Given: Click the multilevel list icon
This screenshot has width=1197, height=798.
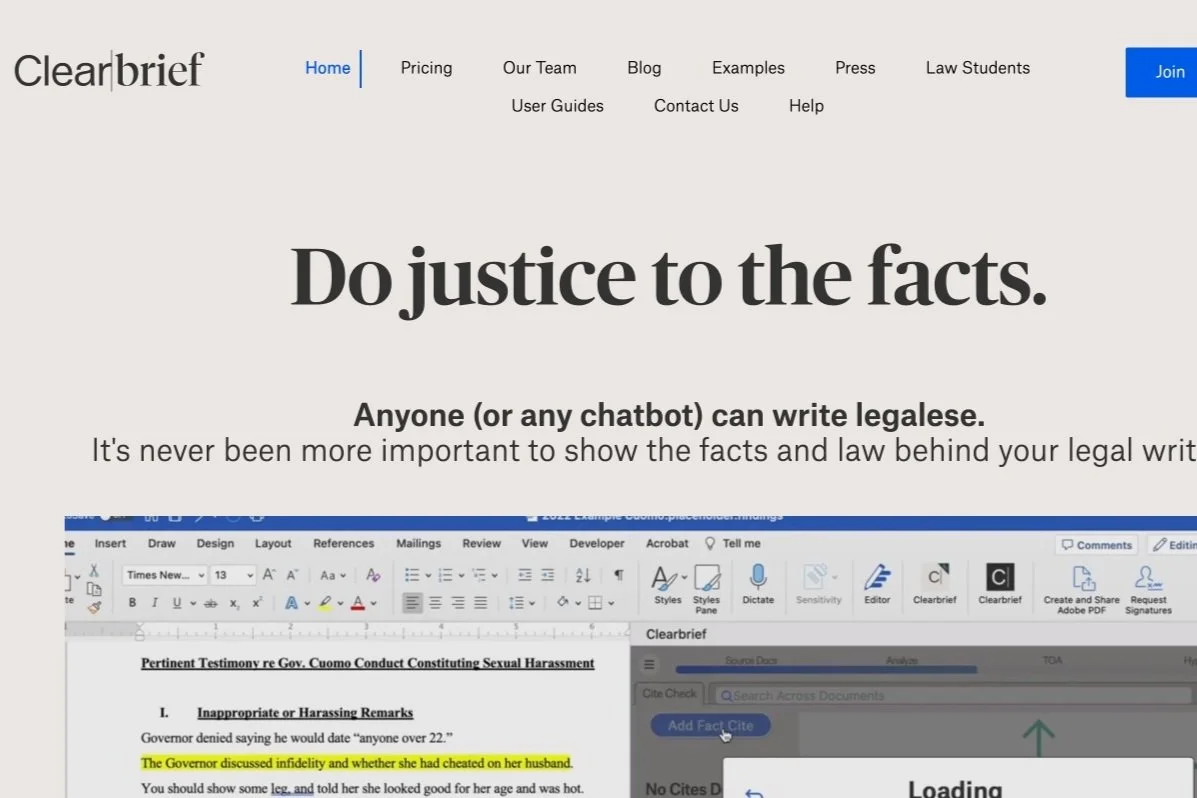Looking at the screenshot, I should tap(479, 575).
